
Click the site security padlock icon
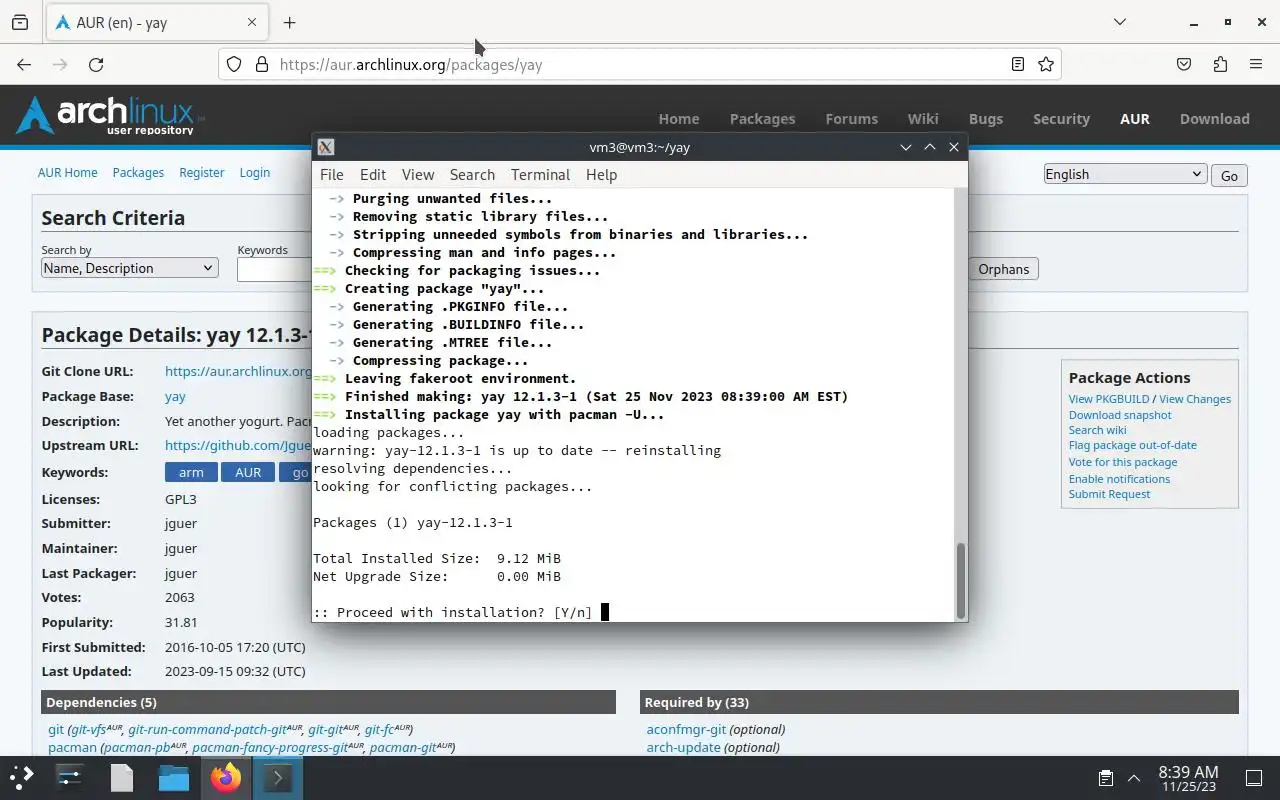point(262,64)
